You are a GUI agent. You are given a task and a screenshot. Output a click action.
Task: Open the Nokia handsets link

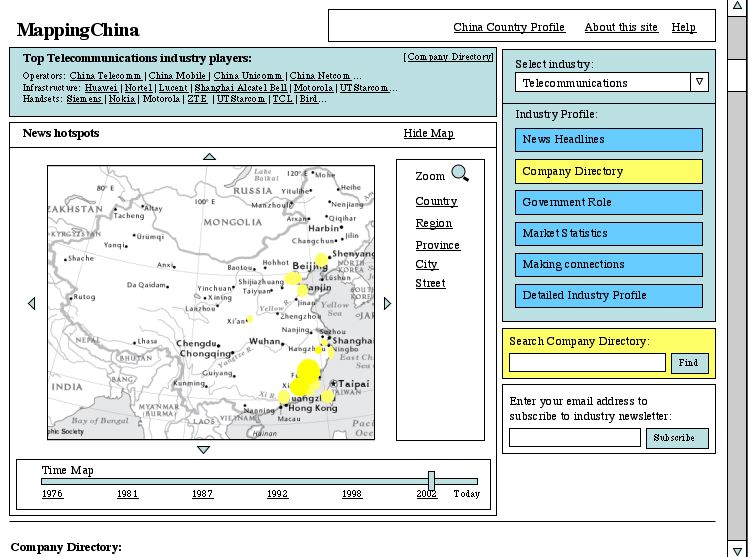pyautogui.click(x=122, y=99)
